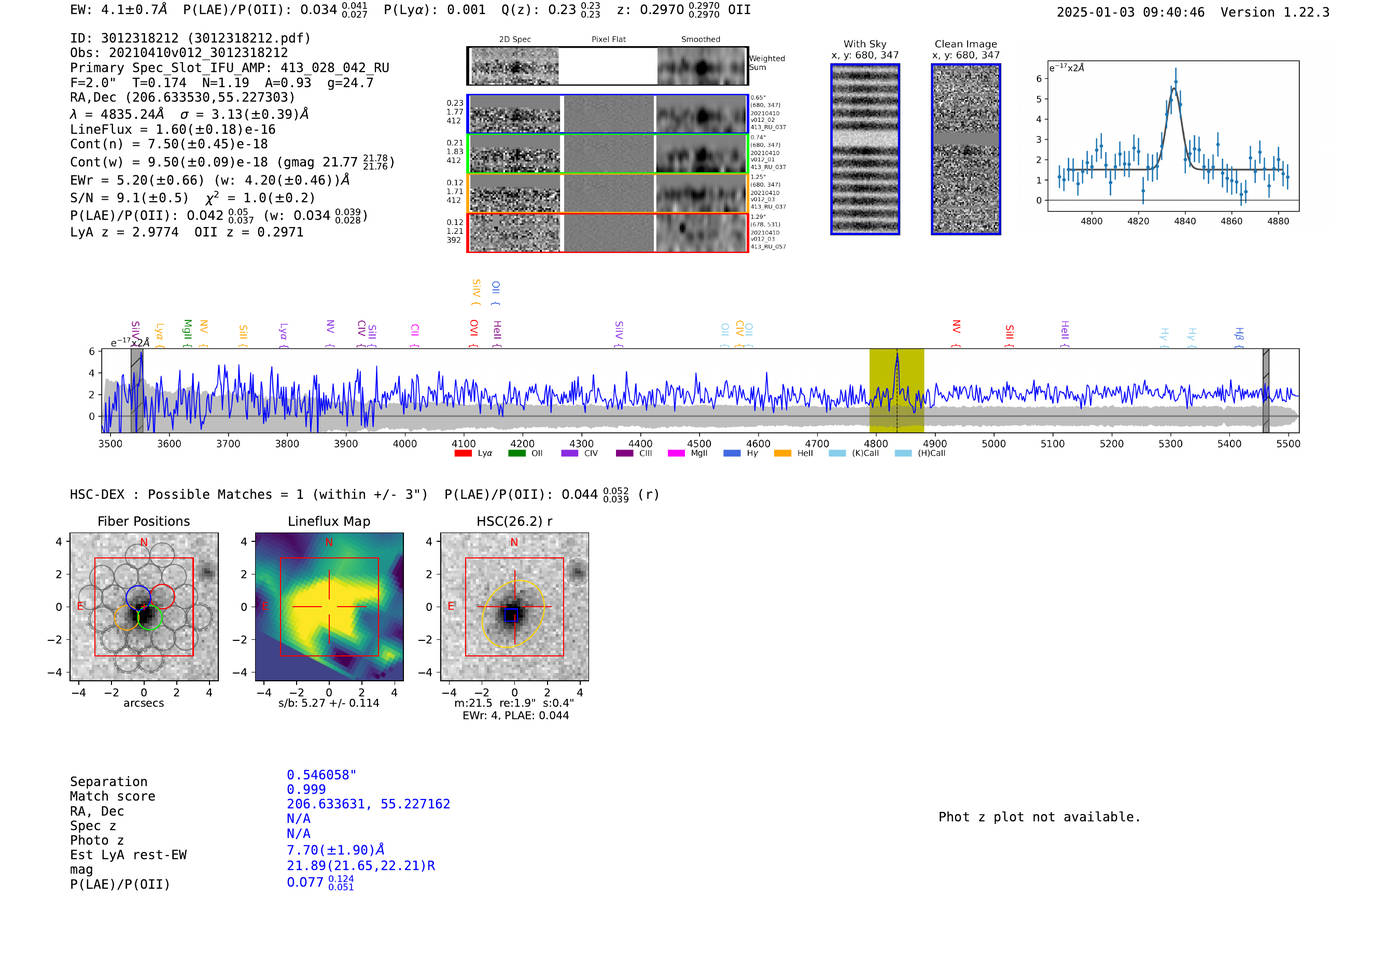Select the magenta MgII legend swatch
1400x953 pixels.
(x=676, y=453)
